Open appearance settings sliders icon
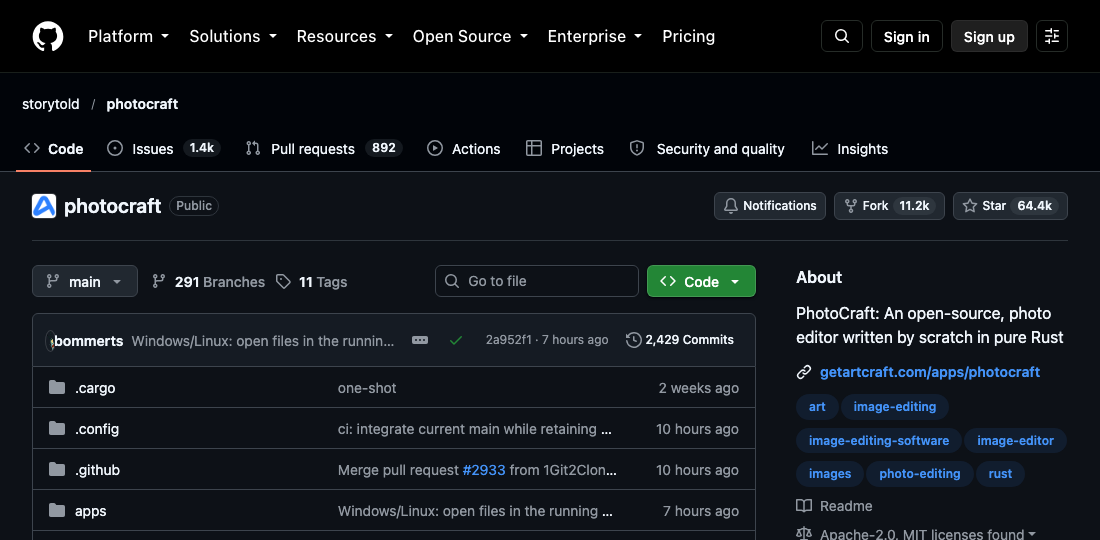The width and height of the screenshot is (1100, 540). pos(1052,36)
